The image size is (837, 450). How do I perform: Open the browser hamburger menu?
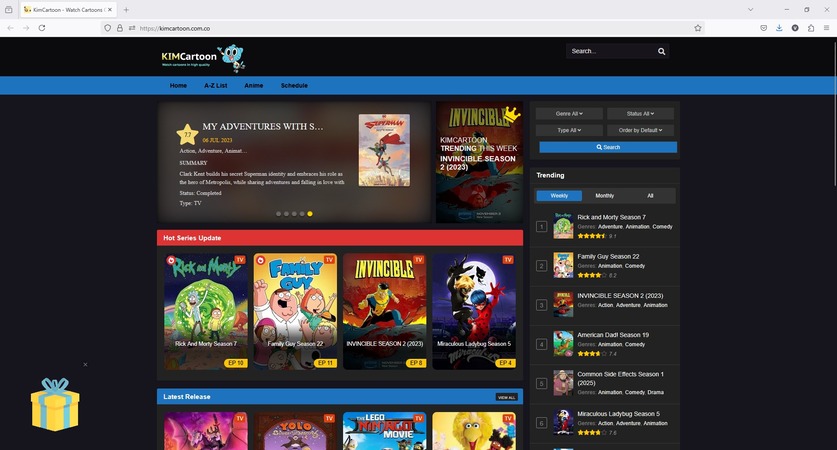[826, 28]
